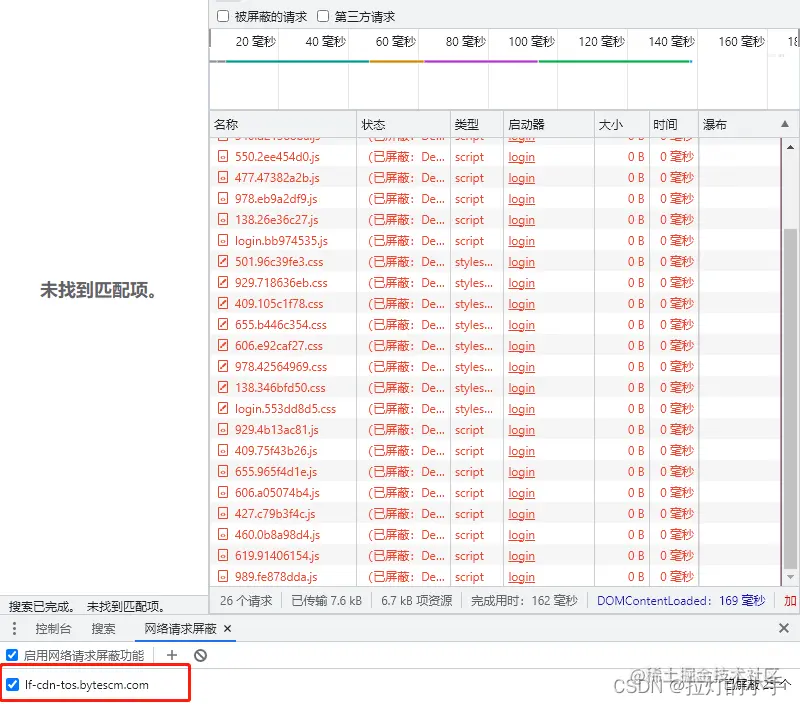Click script icon of 619.91406154.js

(223, 556)
